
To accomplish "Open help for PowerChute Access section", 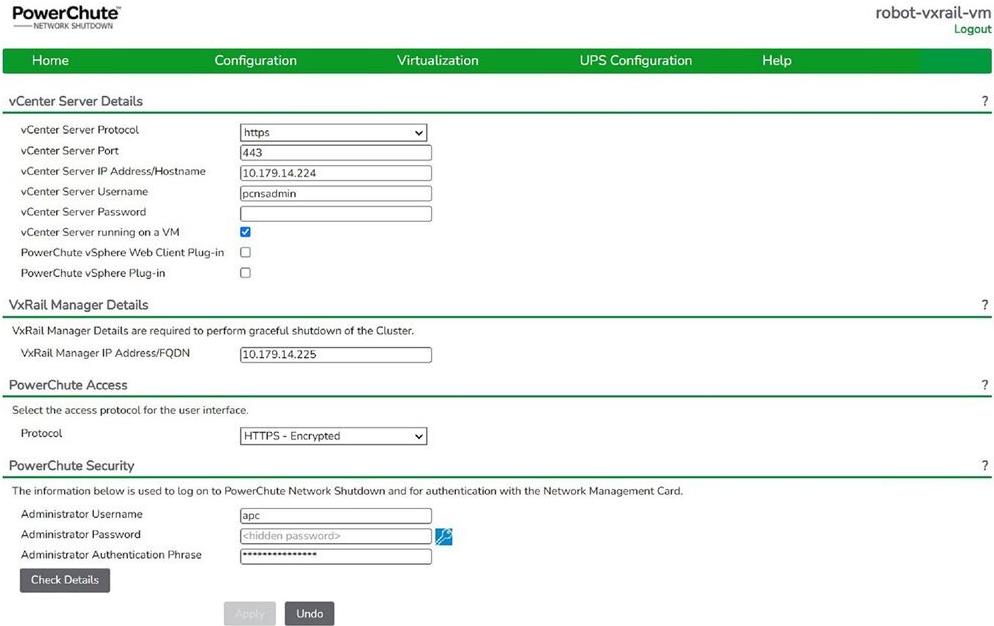I will (984, 385).
